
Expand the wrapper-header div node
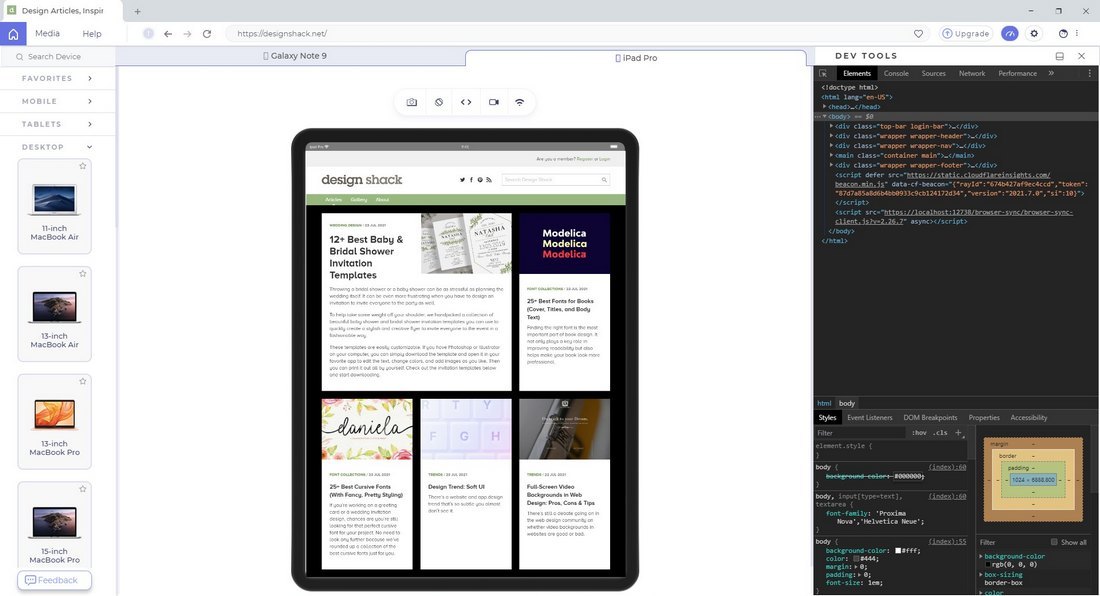pos(831,136)
